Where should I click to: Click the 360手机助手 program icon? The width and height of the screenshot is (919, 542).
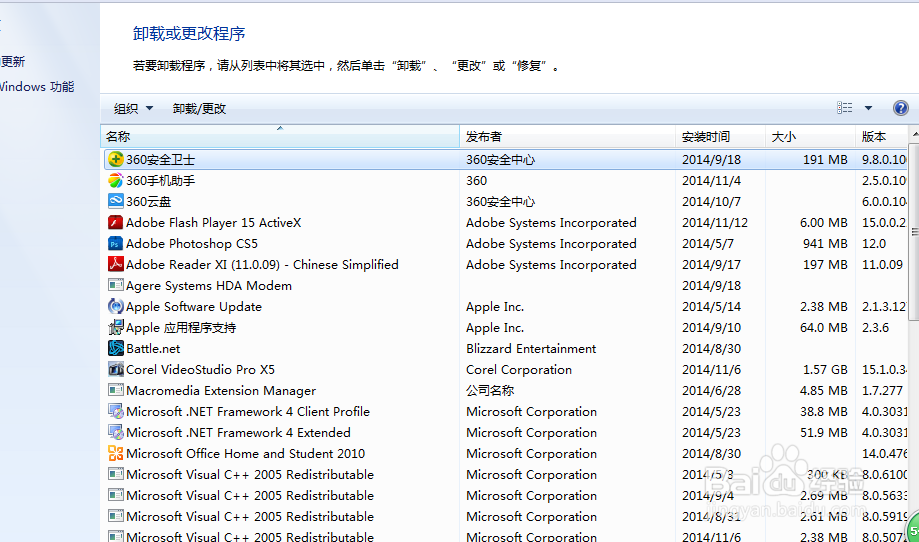click(116, 181)
